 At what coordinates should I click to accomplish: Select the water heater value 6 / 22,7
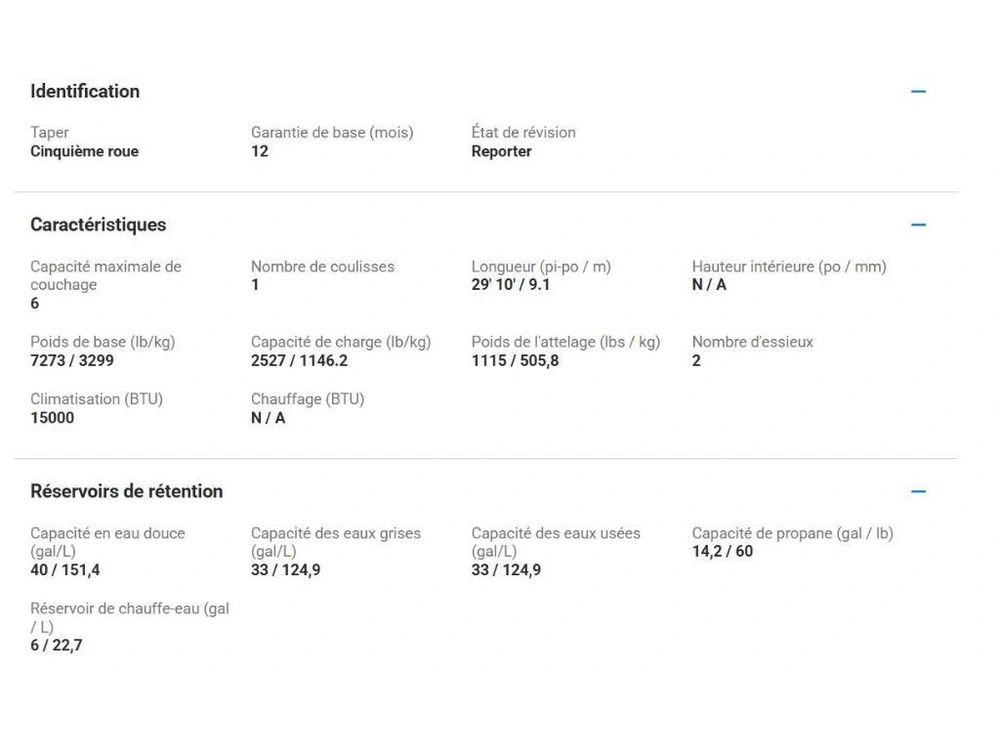[56, 645]
